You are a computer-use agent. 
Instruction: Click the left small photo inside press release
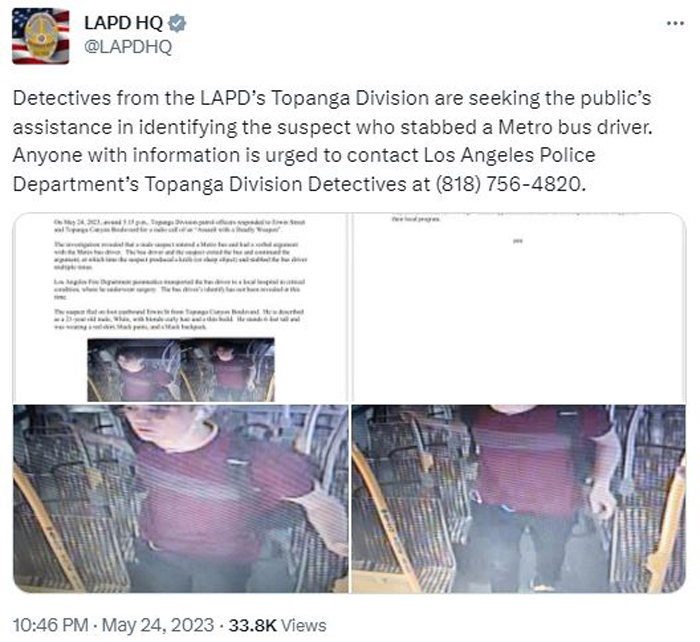click(x=134, y=370)
